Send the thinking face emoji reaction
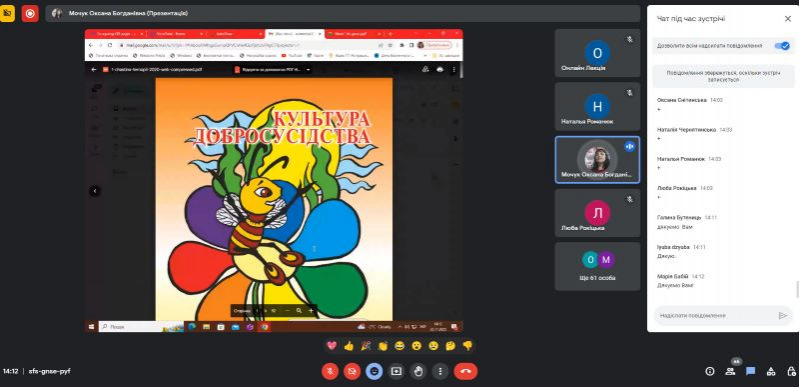Viewport: 799px width, 387px height. pos(450,346)
